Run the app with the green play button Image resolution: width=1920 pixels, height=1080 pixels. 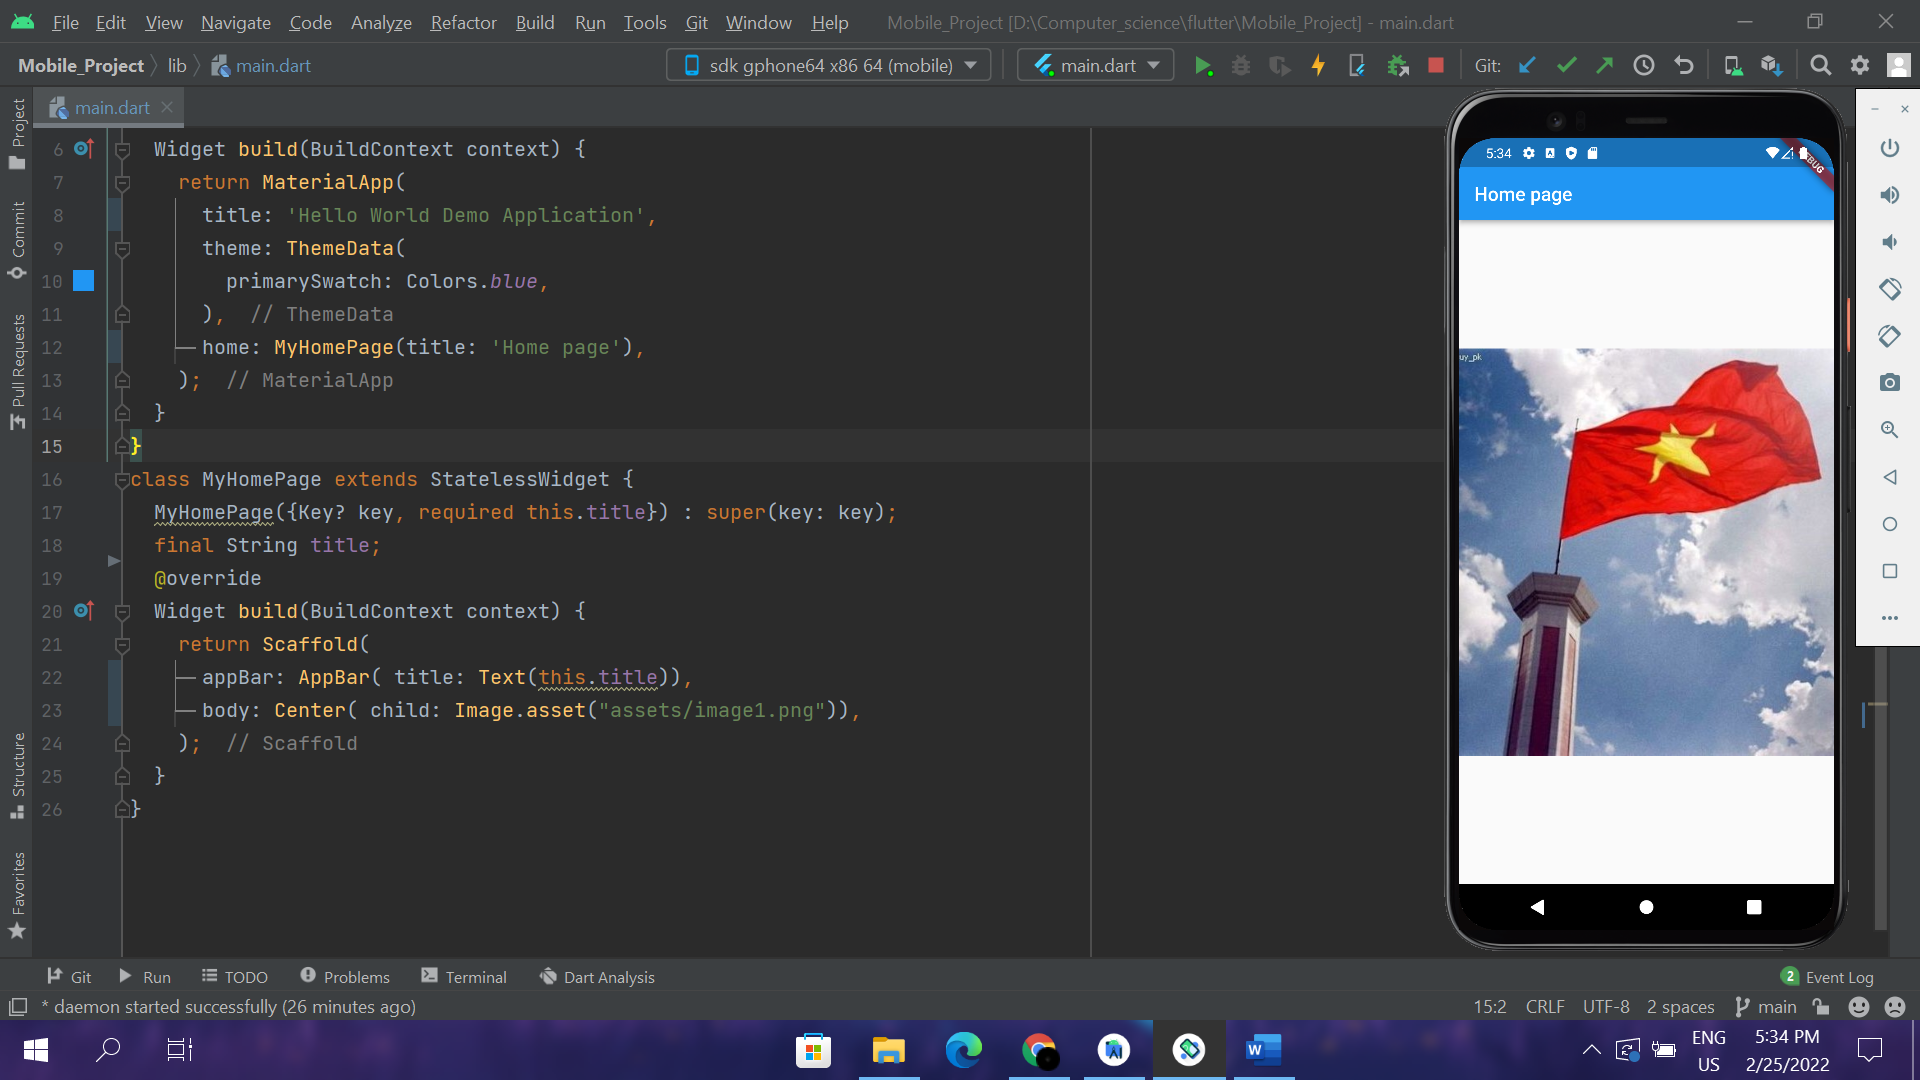[x=1203, y=66]
